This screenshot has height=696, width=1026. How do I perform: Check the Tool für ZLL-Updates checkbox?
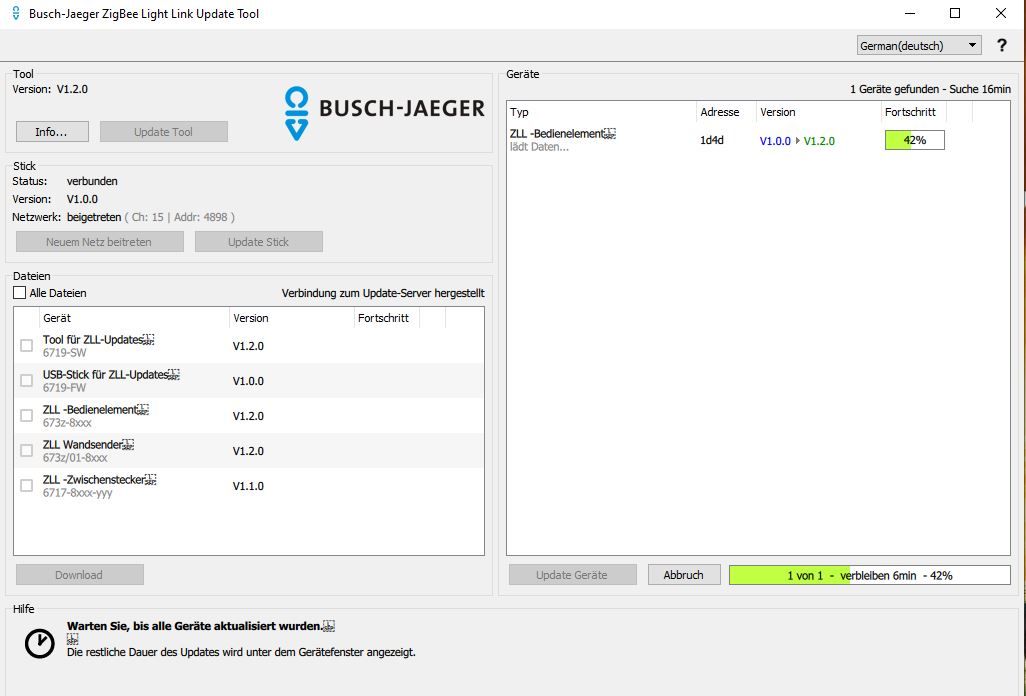(26, 345)
